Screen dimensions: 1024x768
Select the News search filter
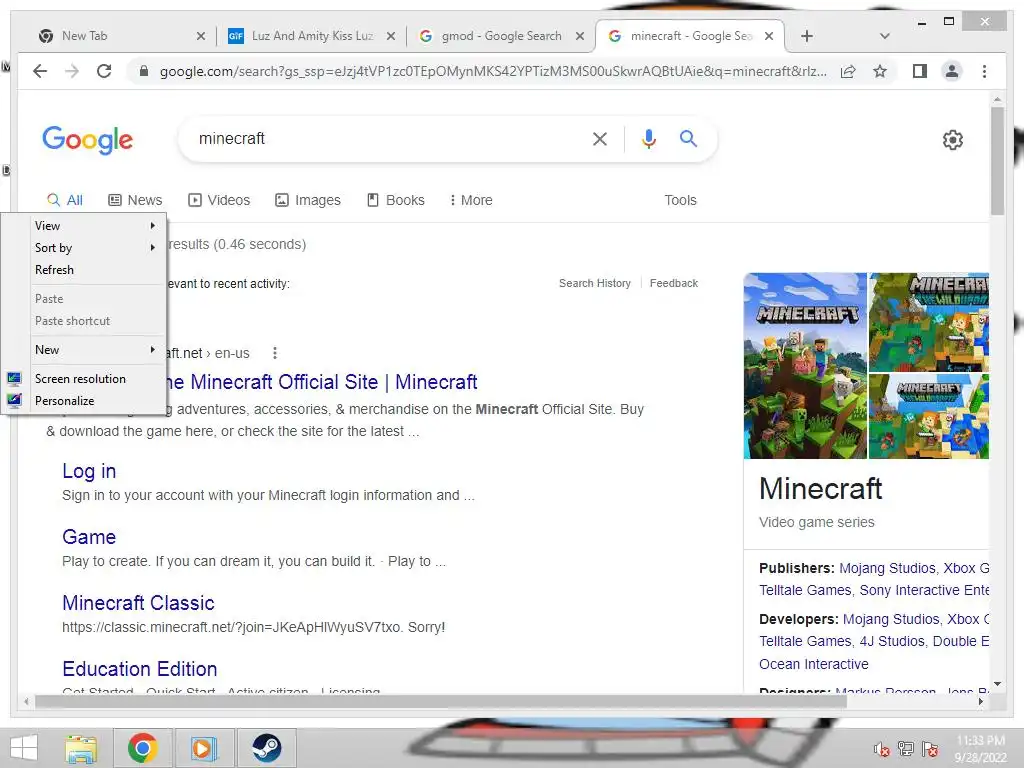[x=135, y=200]
